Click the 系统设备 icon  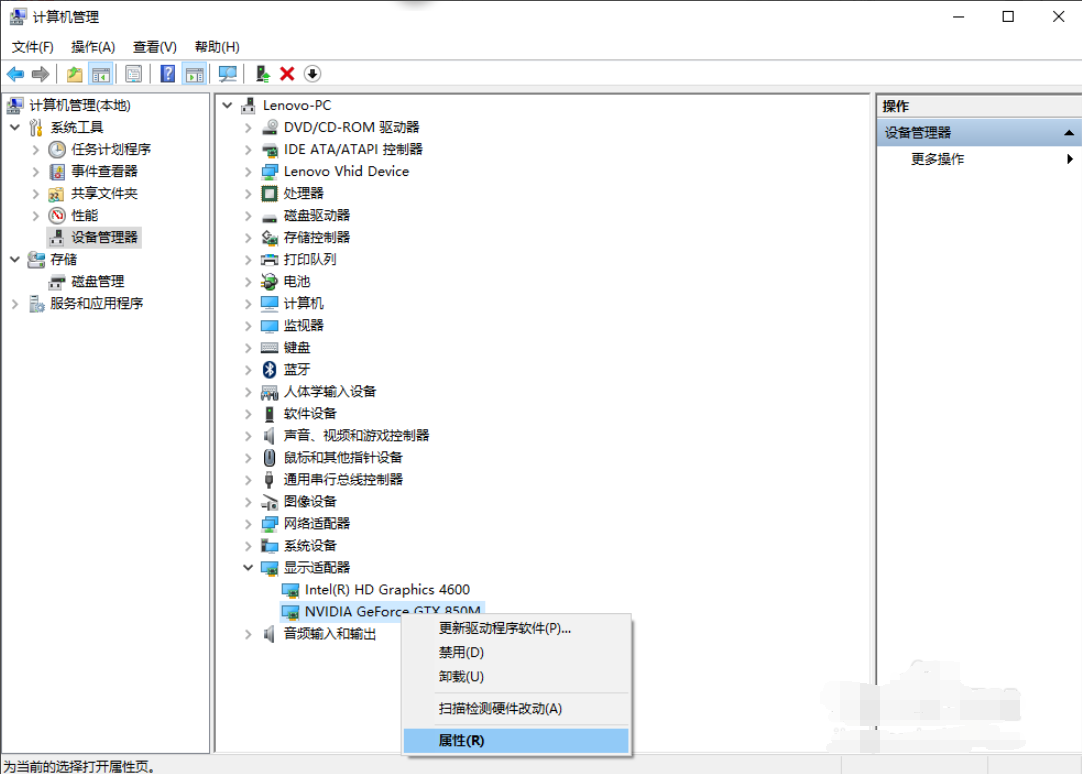click(269, 546)
